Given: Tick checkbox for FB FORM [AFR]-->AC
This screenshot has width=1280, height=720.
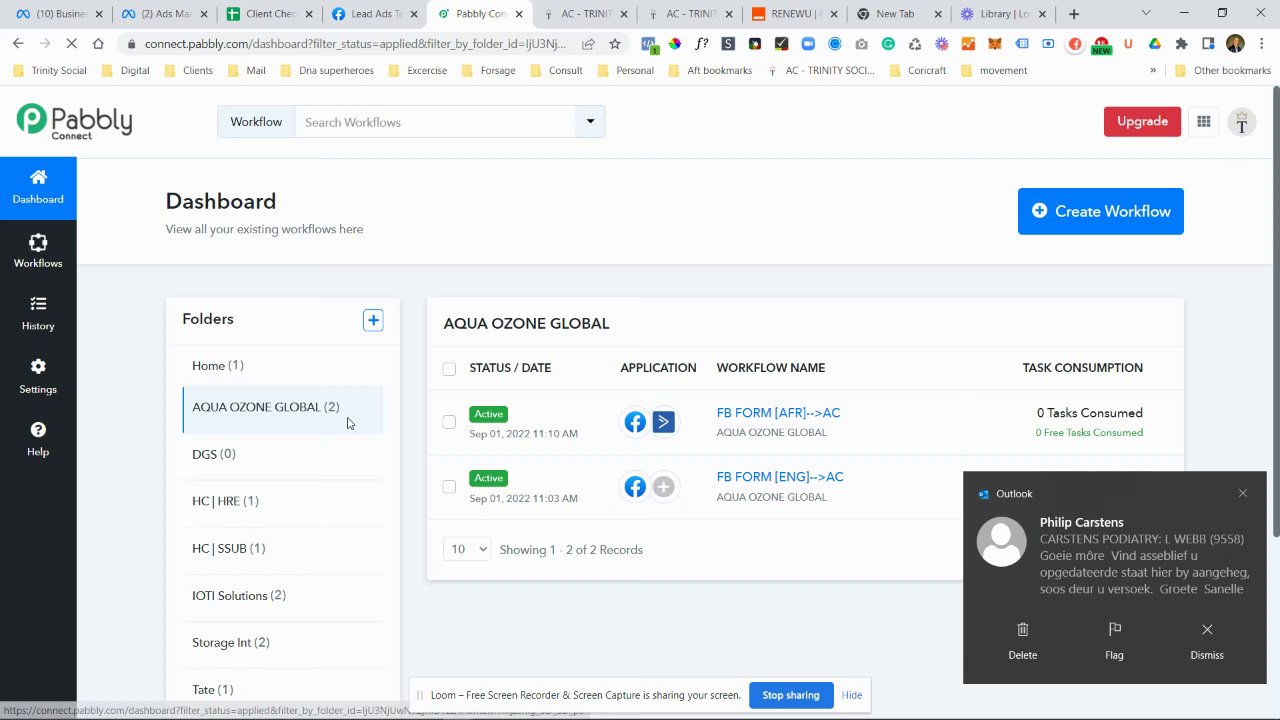Looking at the screenshot, I should pos(449,422).
